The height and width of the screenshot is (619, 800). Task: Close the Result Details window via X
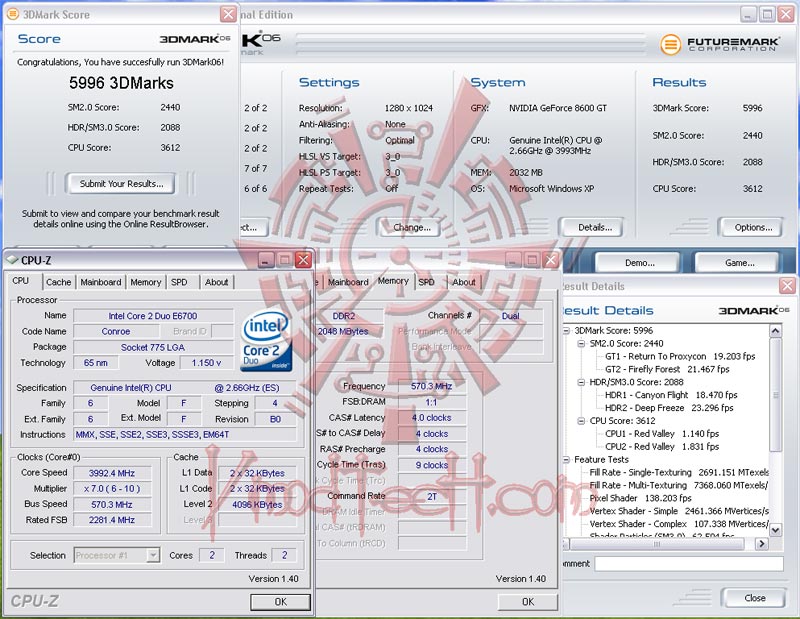point(787,286)
